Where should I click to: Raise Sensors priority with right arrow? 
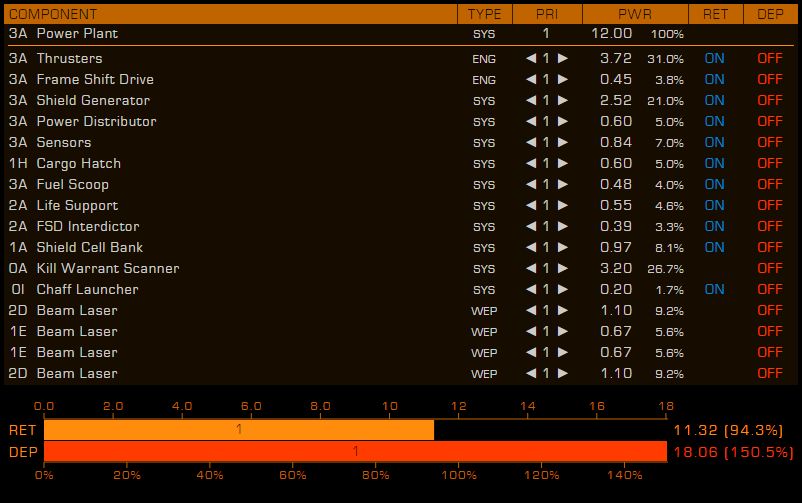pyautogui.click(x=563, y=142)
